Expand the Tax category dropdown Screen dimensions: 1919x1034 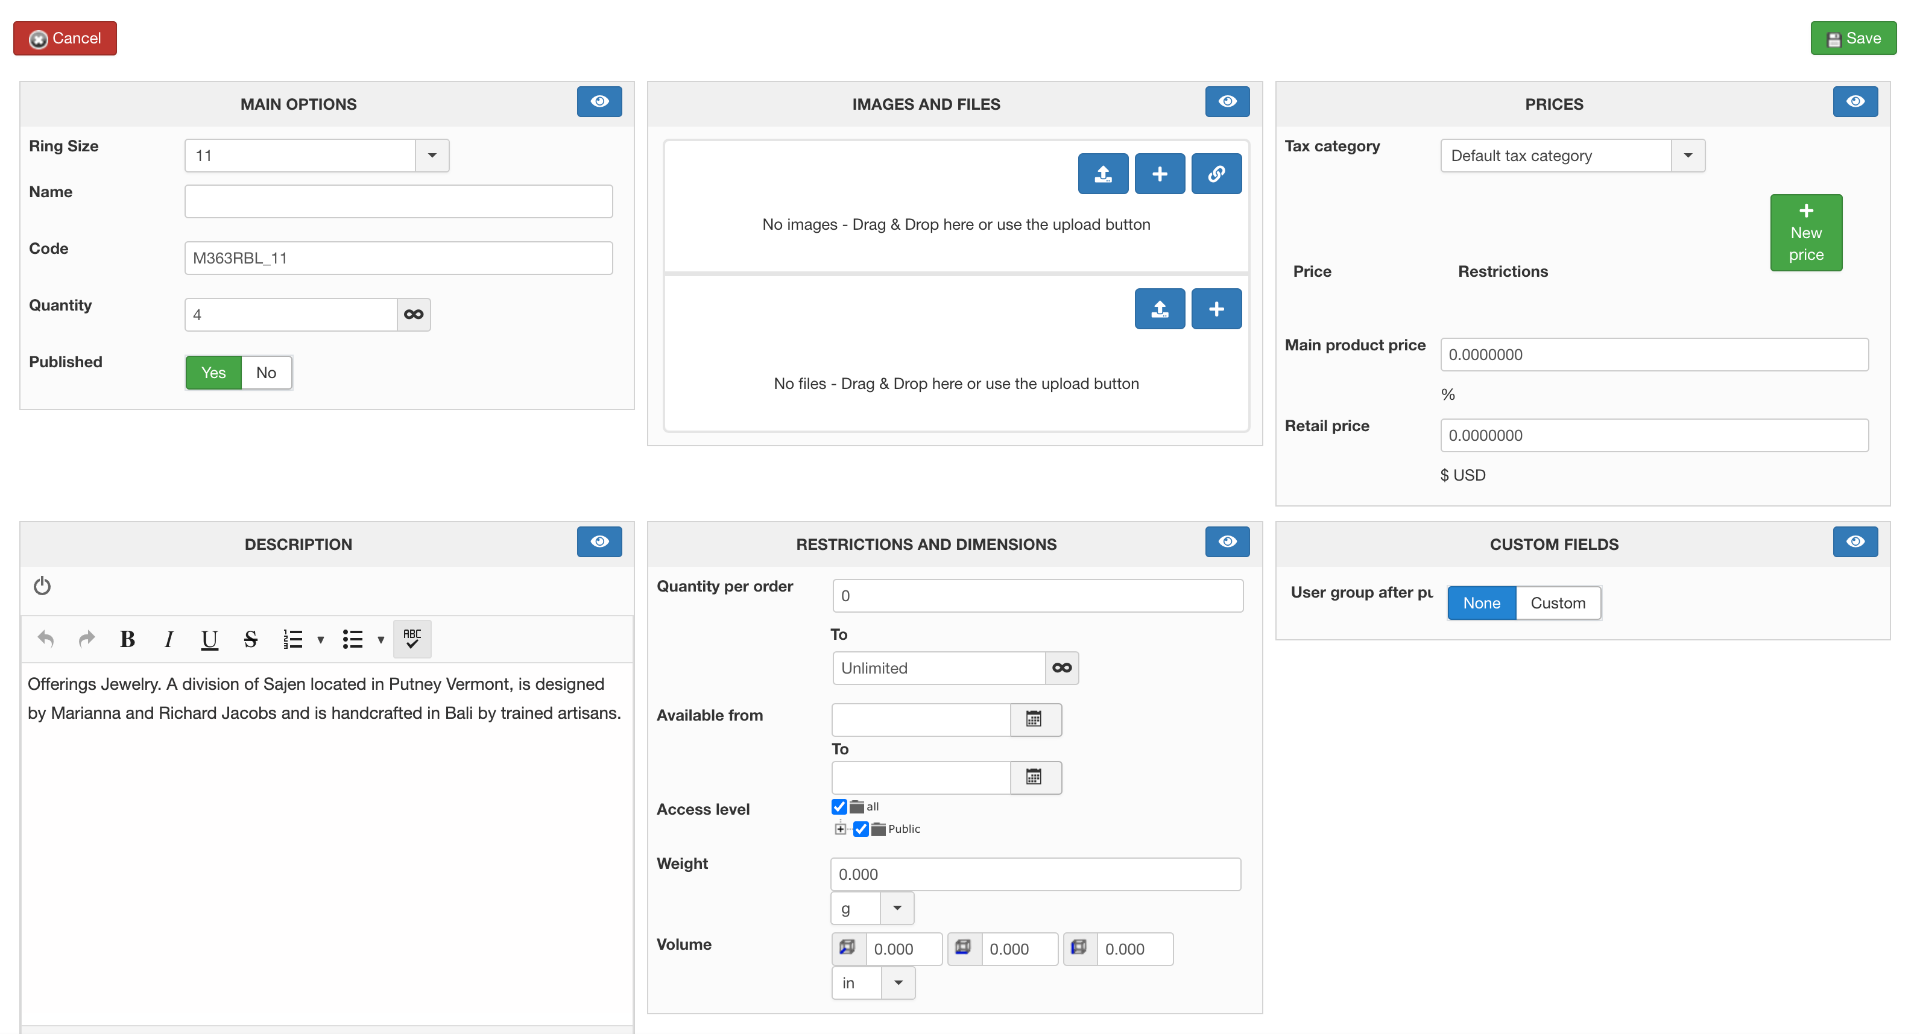tap(1688, 156)
